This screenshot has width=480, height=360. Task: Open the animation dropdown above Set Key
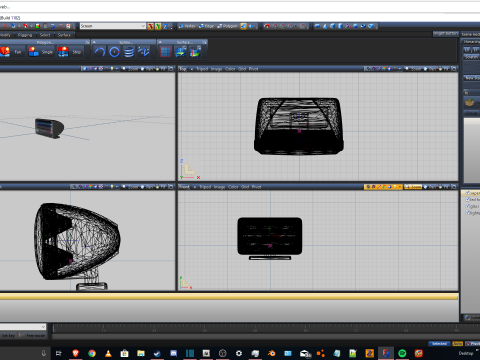click(23, 327)
